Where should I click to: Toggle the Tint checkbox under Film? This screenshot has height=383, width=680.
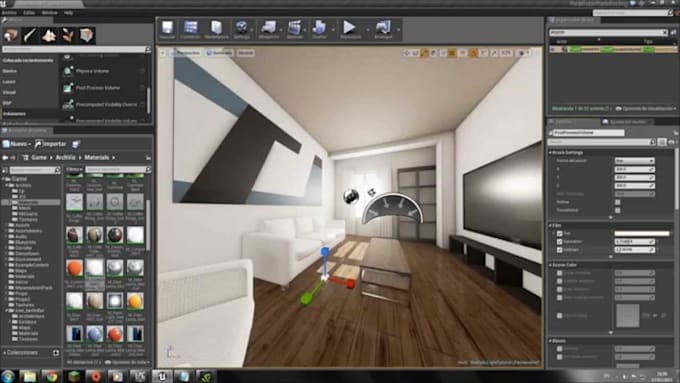[559, 233]
